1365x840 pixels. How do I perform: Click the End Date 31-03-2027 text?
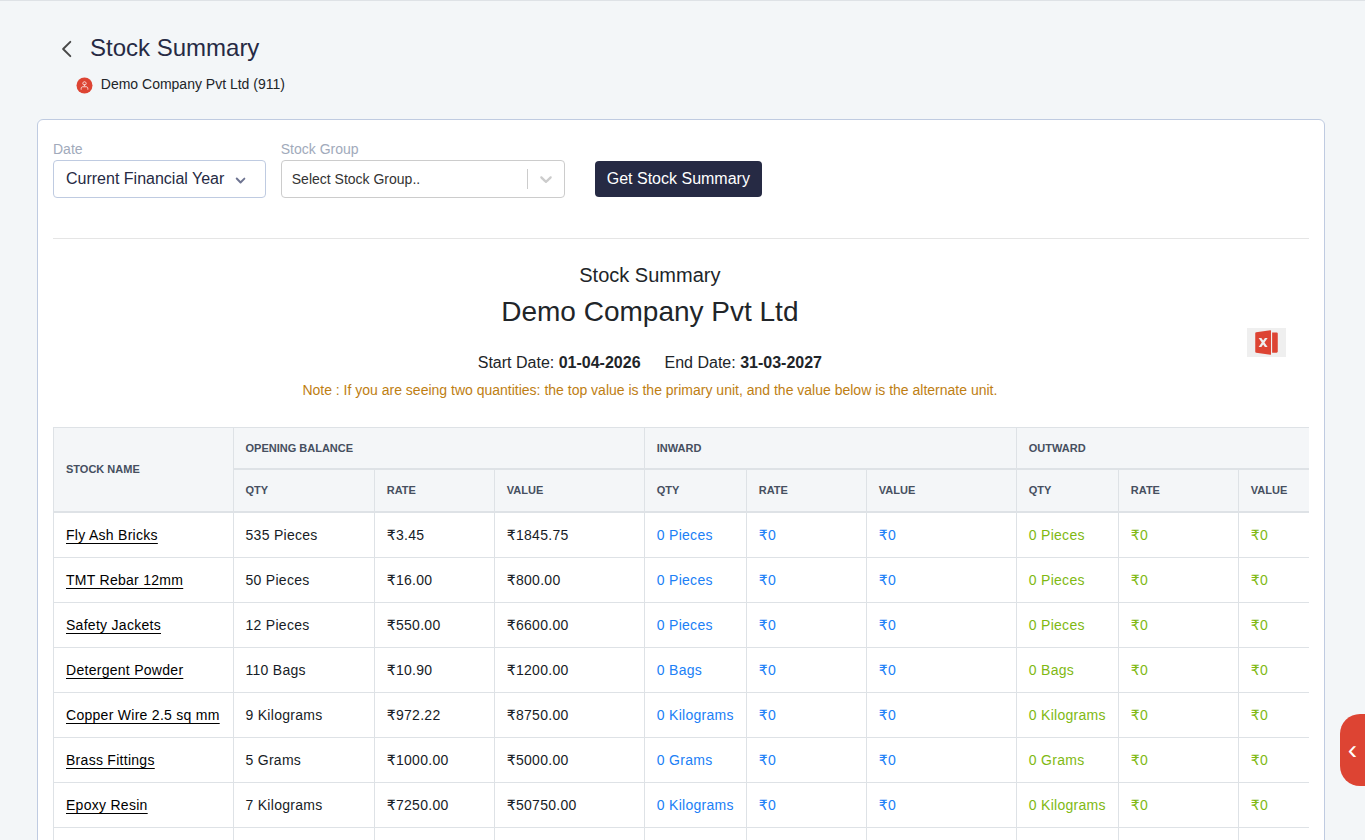743,362
